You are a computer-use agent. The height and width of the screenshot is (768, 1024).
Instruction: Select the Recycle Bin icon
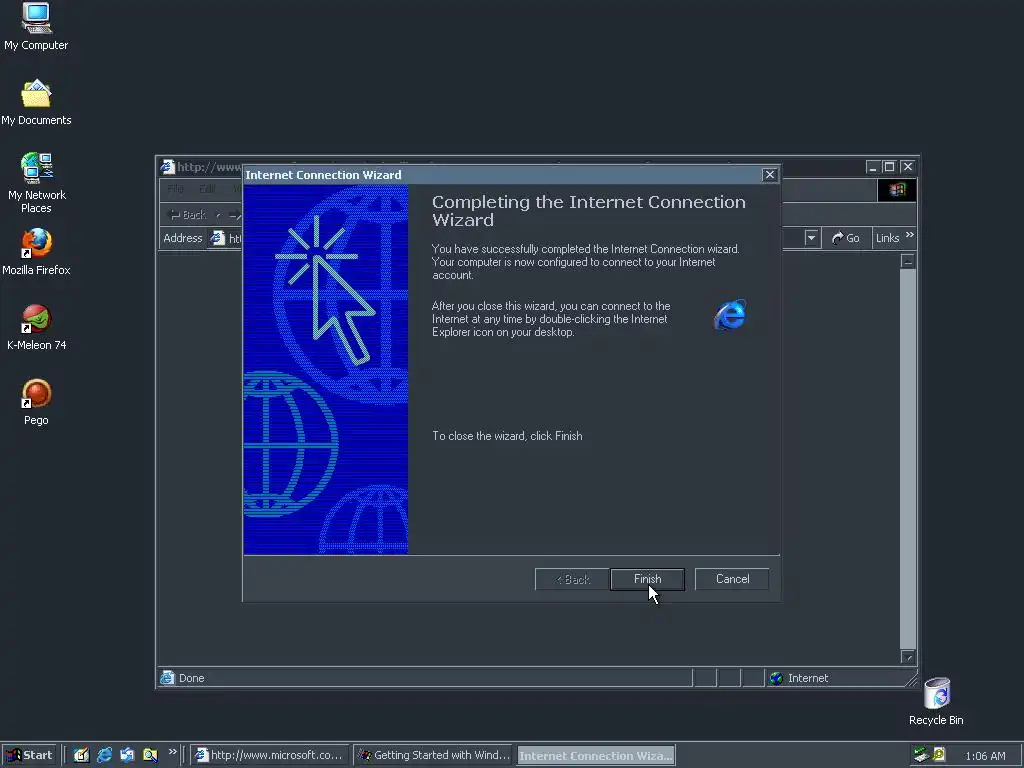tap(936, 693)
